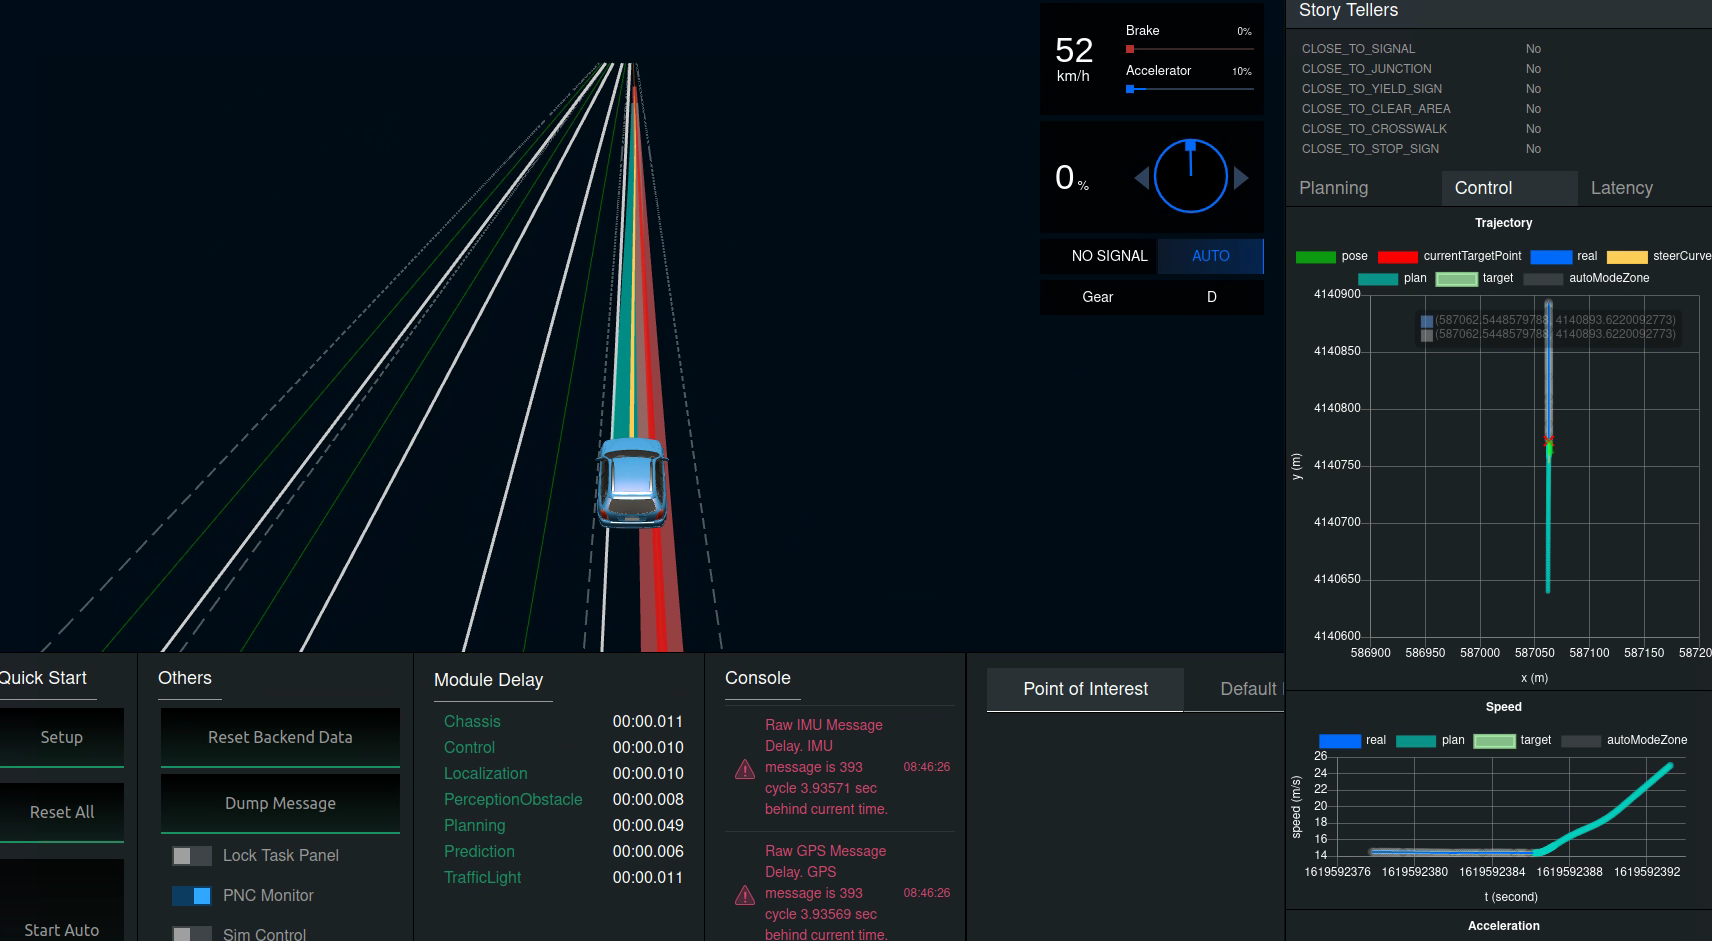Click the left turn signal arrow
The width and height of the screenshot is (1712, 941).
click(1141, 178)
